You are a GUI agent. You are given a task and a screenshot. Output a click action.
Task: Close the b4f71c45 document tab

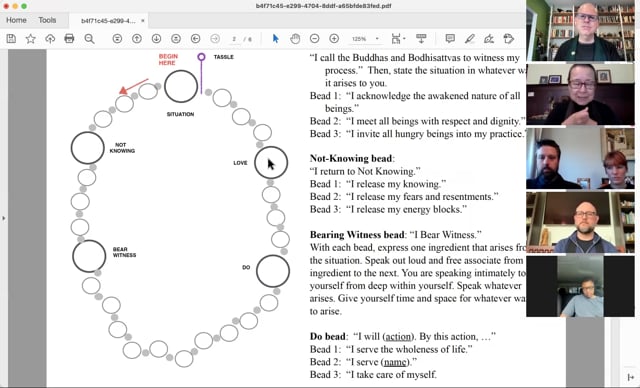coord(143,20)
